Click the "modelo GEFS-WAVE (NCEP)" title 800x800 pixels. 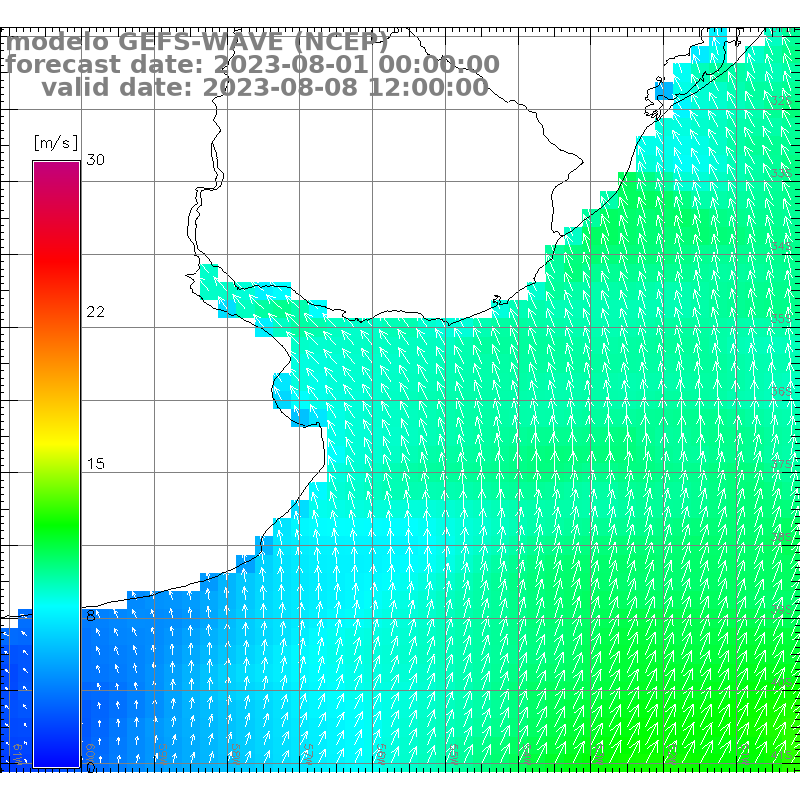pos(197,42)
